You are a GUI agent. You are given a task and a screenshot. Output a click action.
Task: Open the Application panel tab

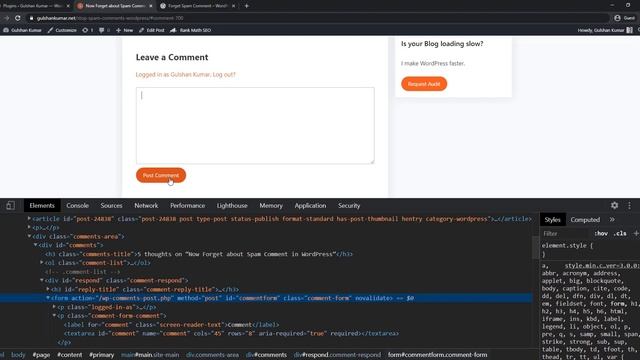coord(310,206)
